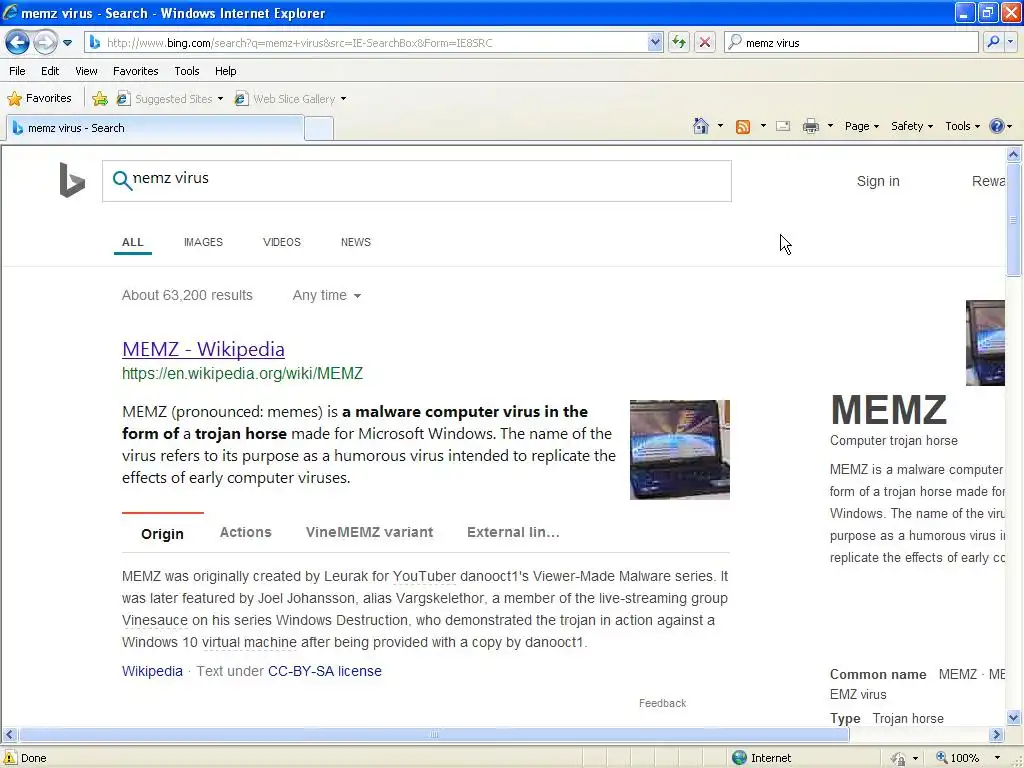Open the Any time filter dropdown
This screenshot has width=1024, height=768.
(327, 295)
